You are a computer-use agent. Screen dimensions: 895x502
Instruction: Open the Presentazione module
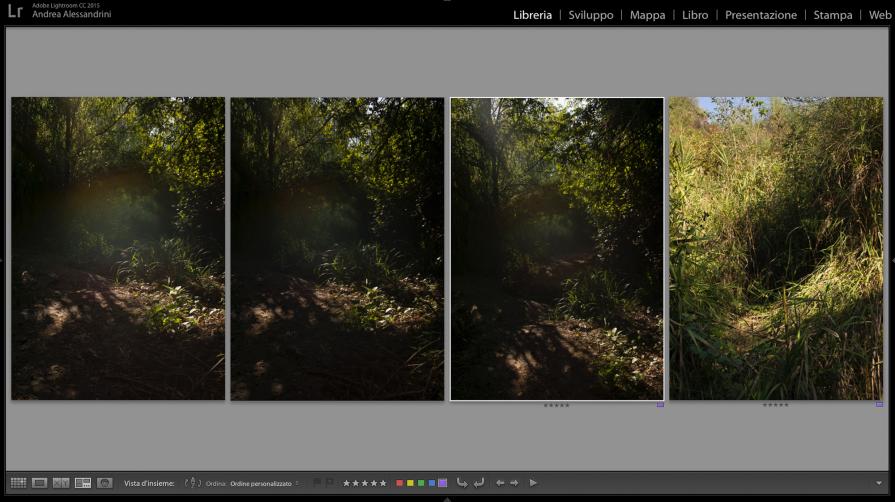coord(761,15)
